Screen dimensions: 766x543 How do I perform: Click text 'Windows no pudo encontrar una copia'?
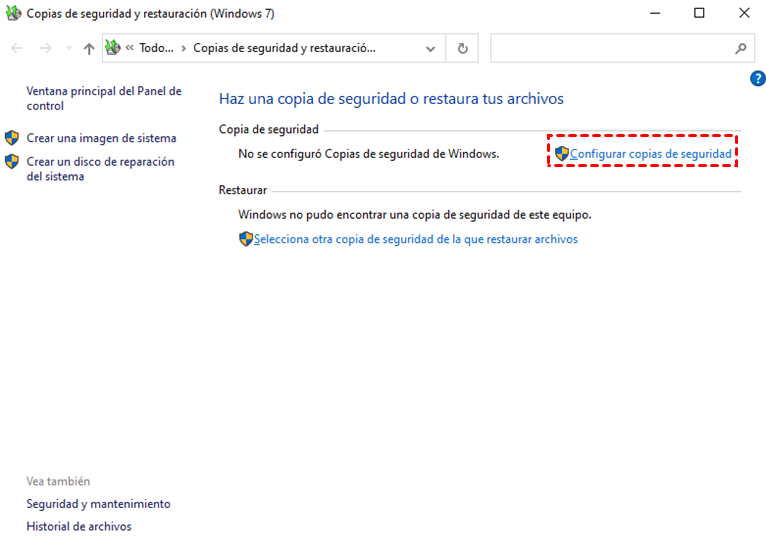415,215
